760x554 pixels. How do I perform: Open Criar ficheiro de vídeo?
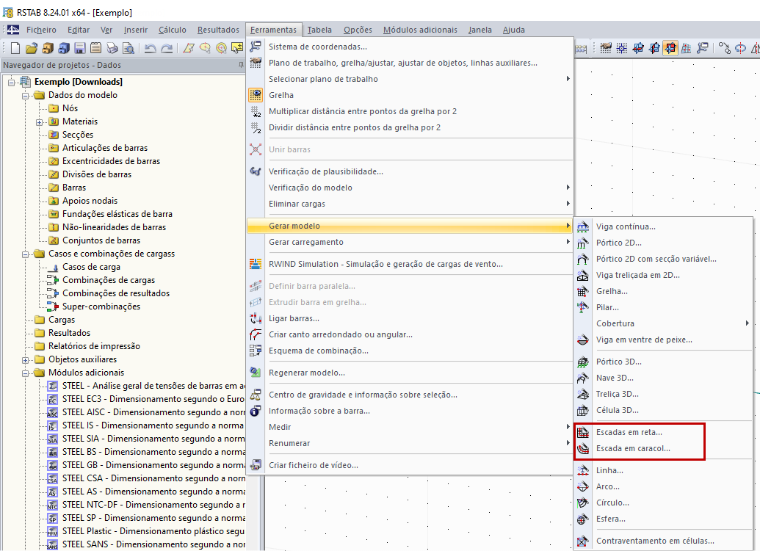pos(410,465)
